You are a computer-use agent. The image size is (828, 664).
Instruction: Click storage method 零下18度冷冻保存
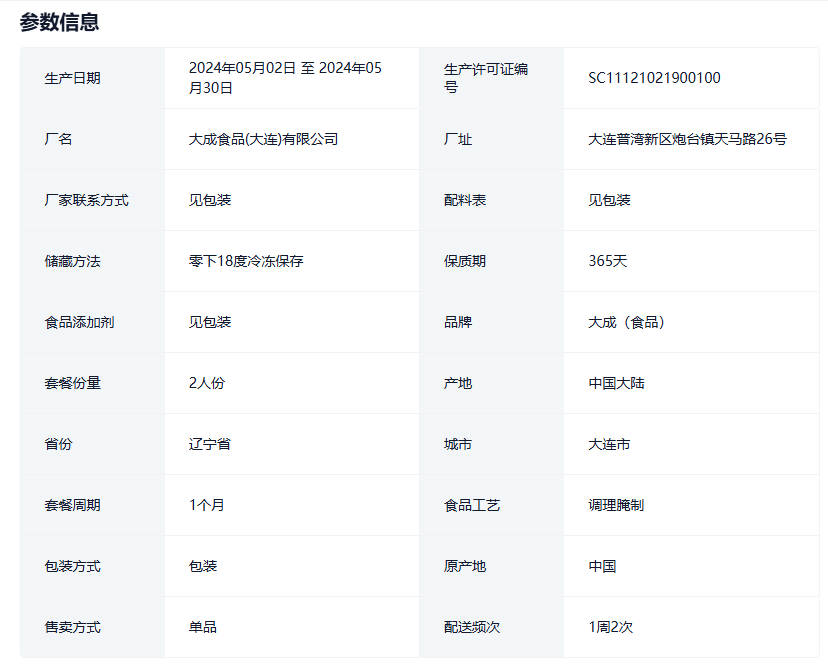tap(246, 261)
